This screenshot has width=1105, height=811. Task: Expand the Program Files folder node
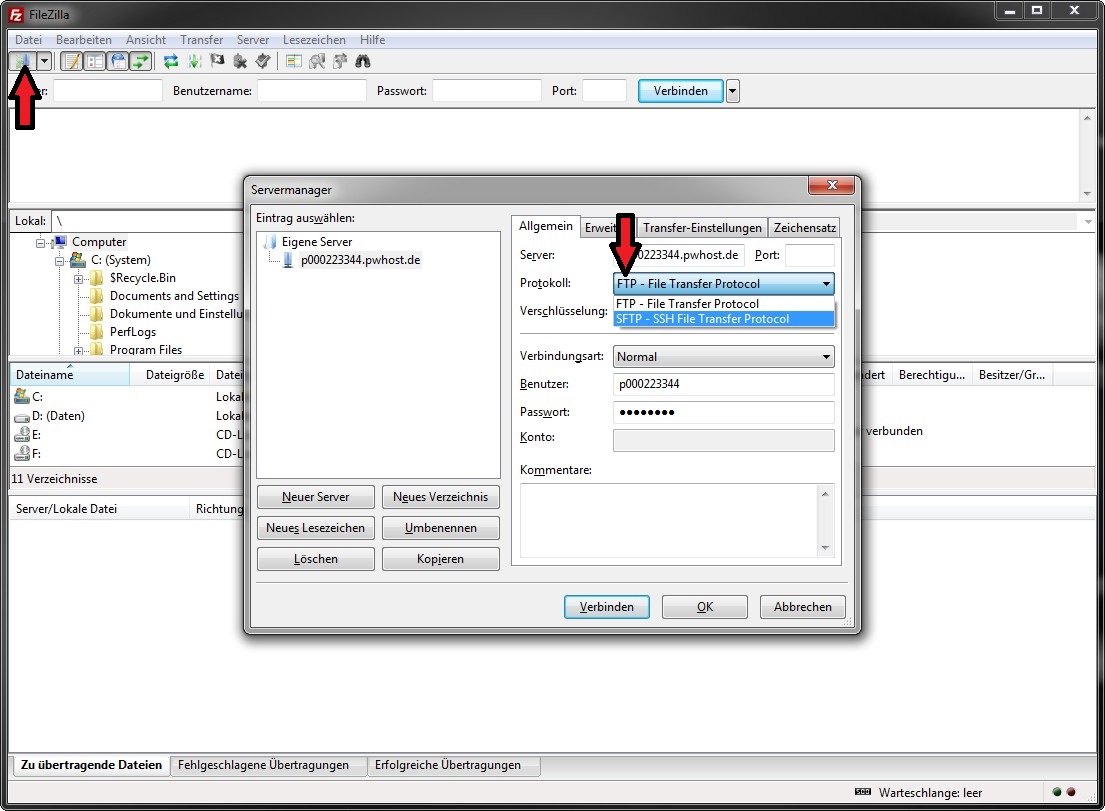pyautogui.click(x=79, y=350)
